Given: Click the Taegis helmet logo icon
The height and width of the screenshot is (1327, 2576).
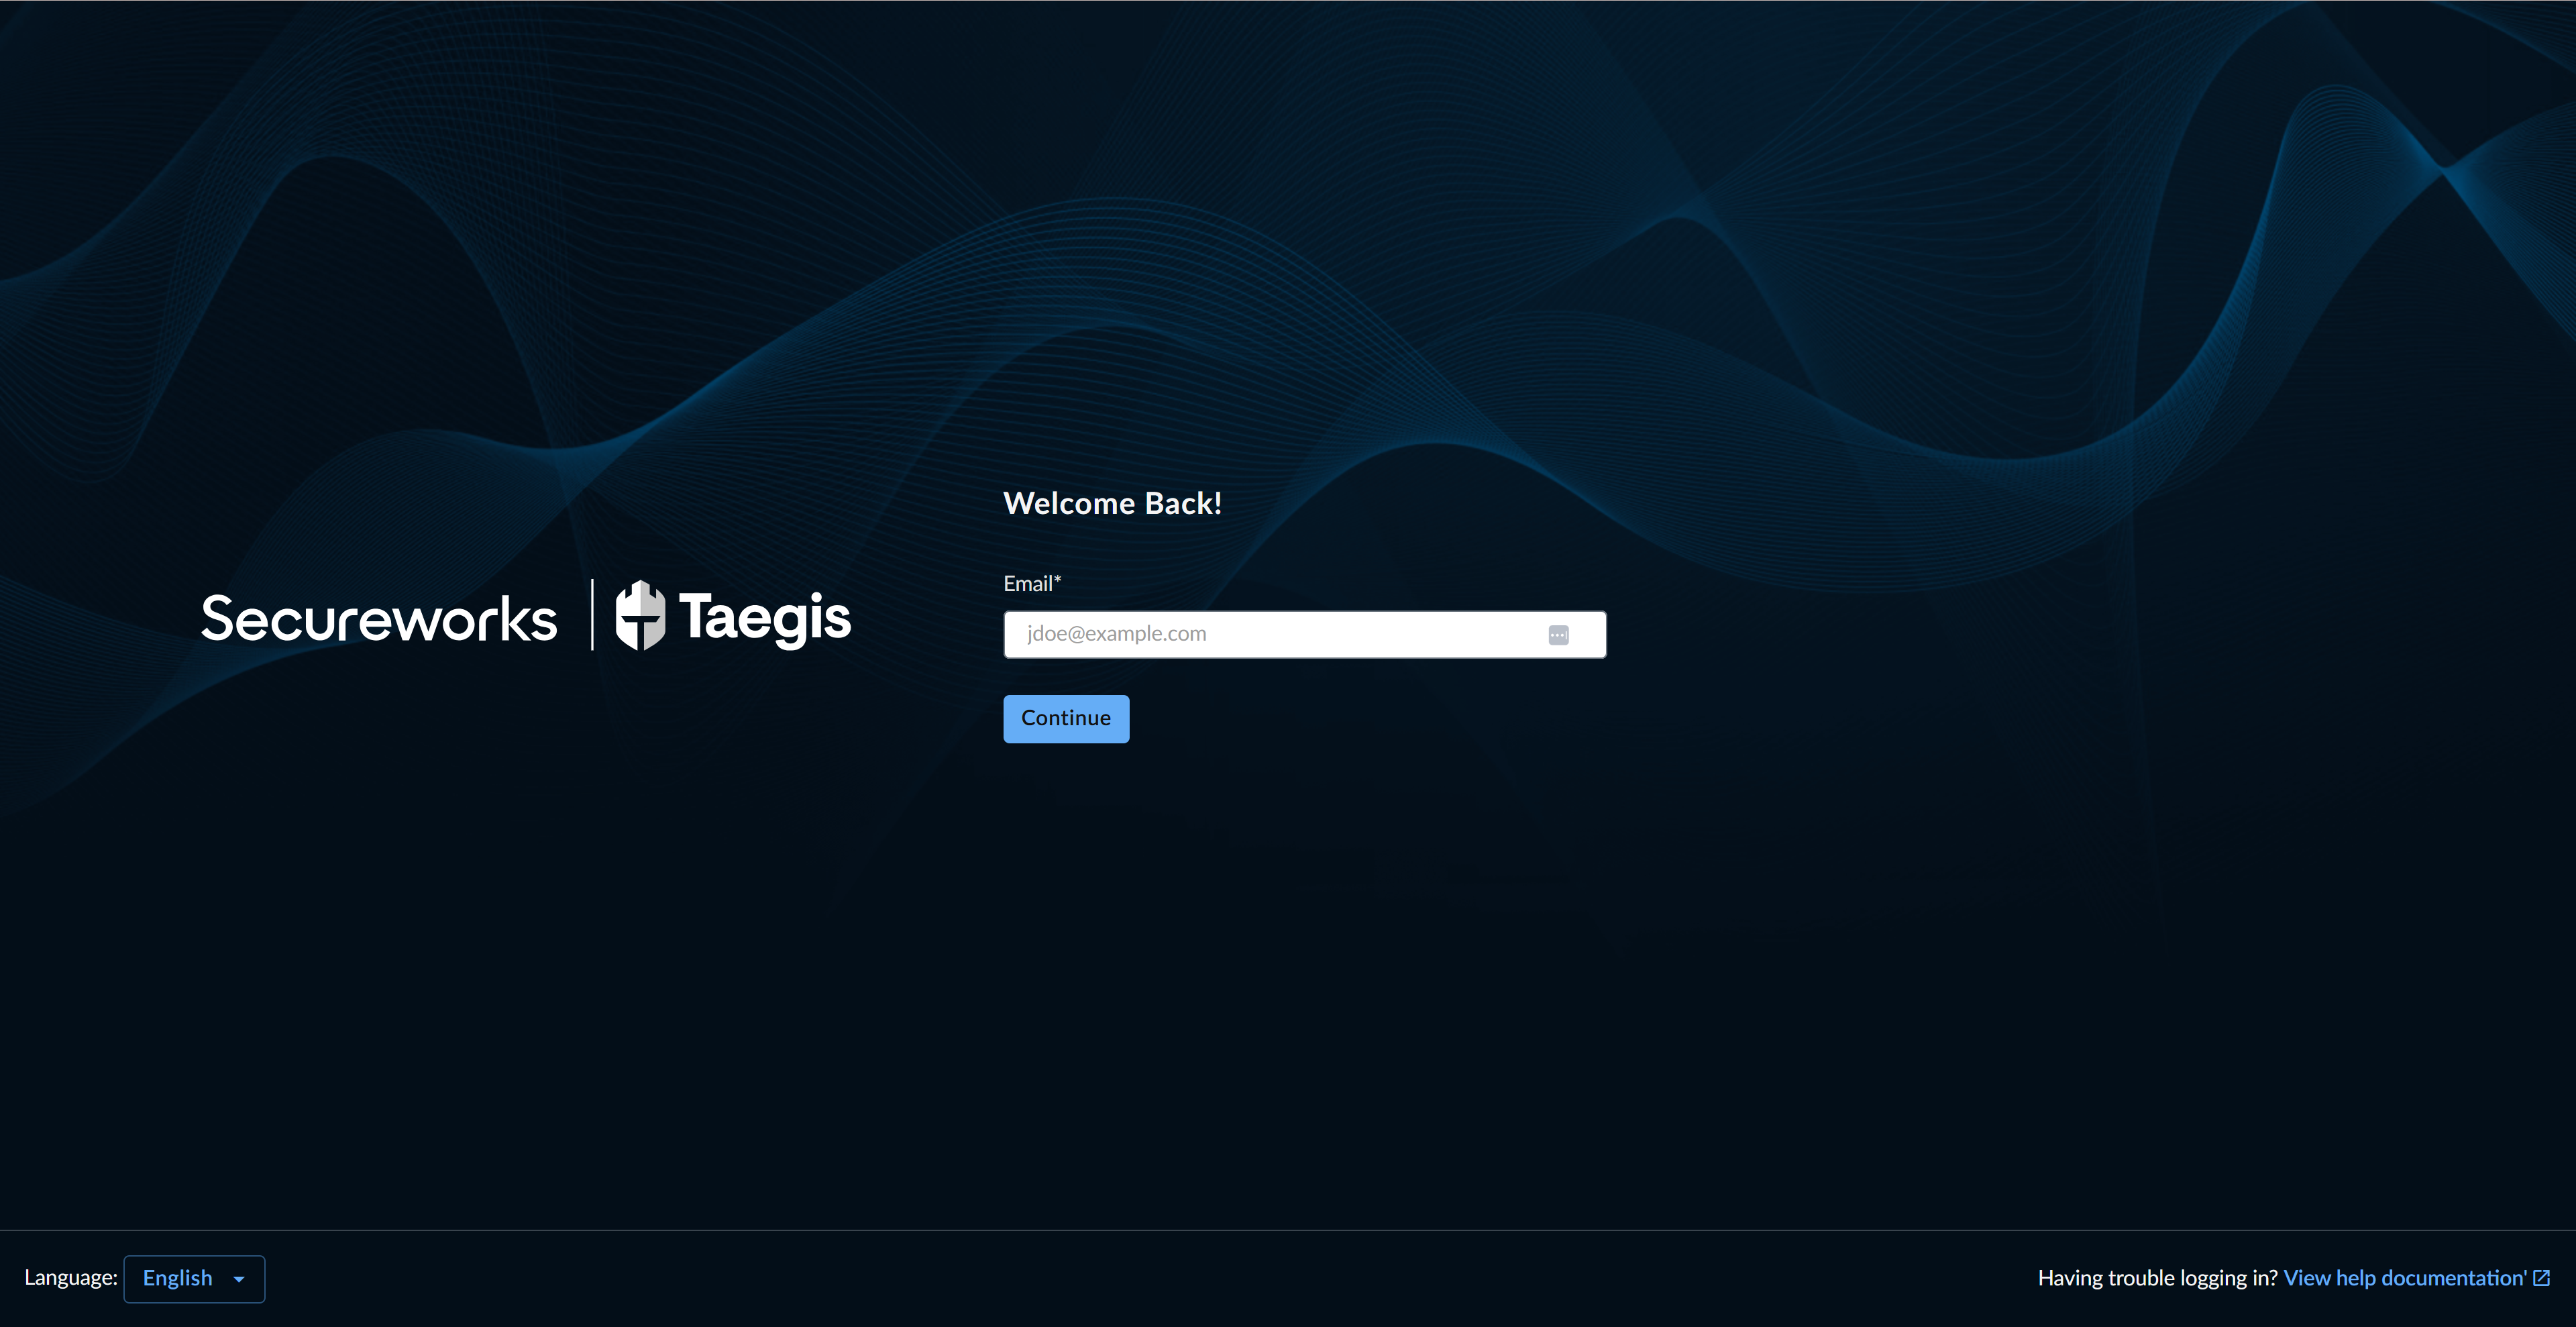Looking at the screenshot, I should (640, 615).
